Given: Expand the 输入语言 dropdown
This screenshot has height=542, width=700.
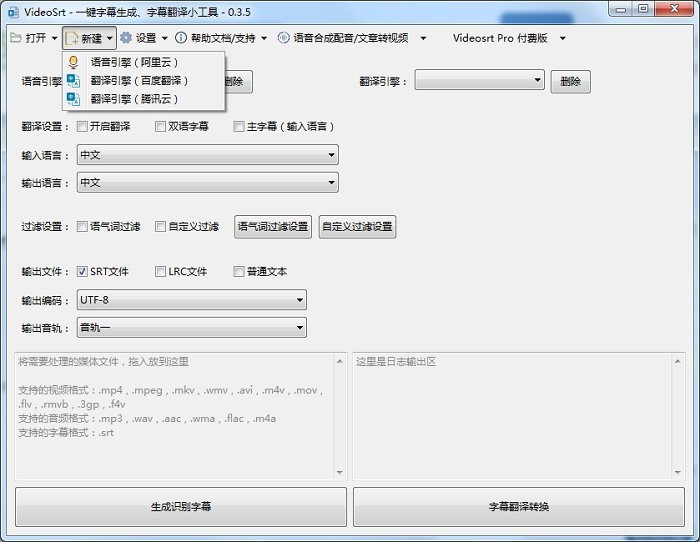Looking at the screenshot, I should coord(207,155).
